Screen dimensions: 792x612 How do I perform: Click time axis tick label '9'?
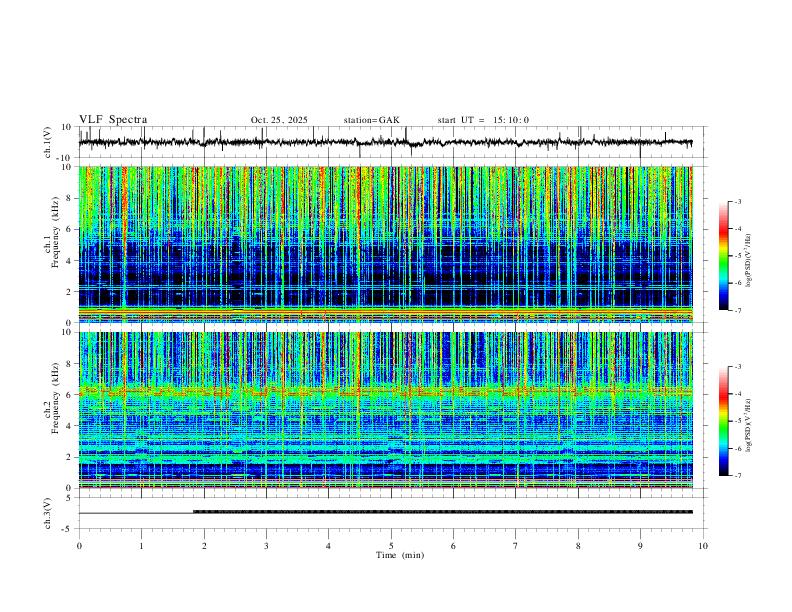pos(640,546)
